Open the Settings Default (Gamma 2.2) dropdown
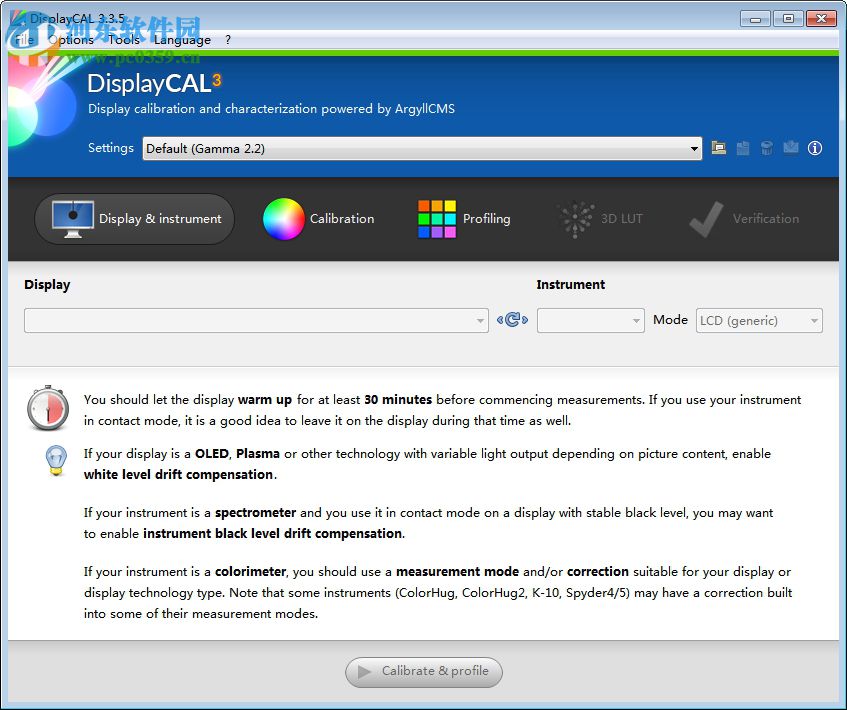Screen dimensions: 847x710 tap(422, 149)
